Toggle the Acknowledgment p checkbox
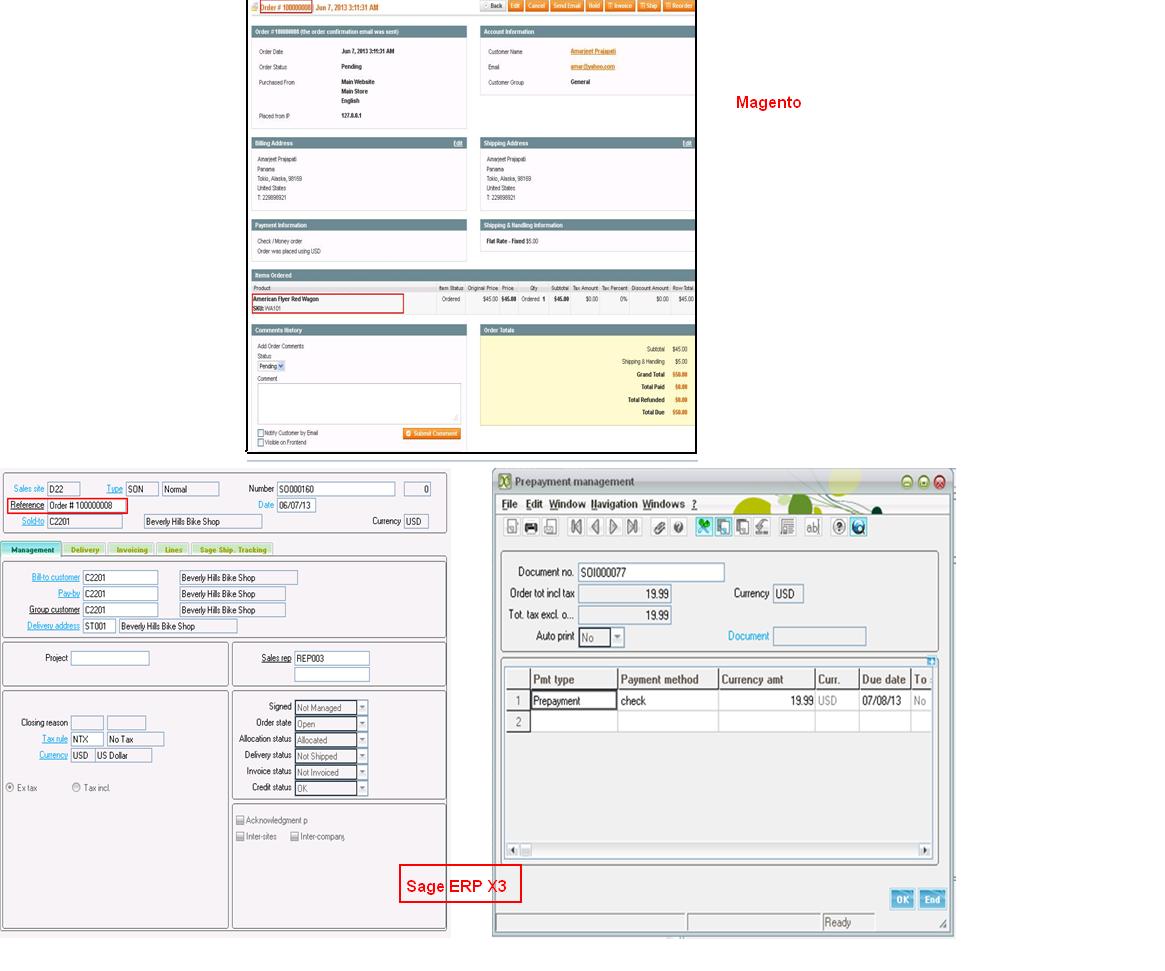The image size is (1165, 971). pyautogui.click(x=240, y=820)
